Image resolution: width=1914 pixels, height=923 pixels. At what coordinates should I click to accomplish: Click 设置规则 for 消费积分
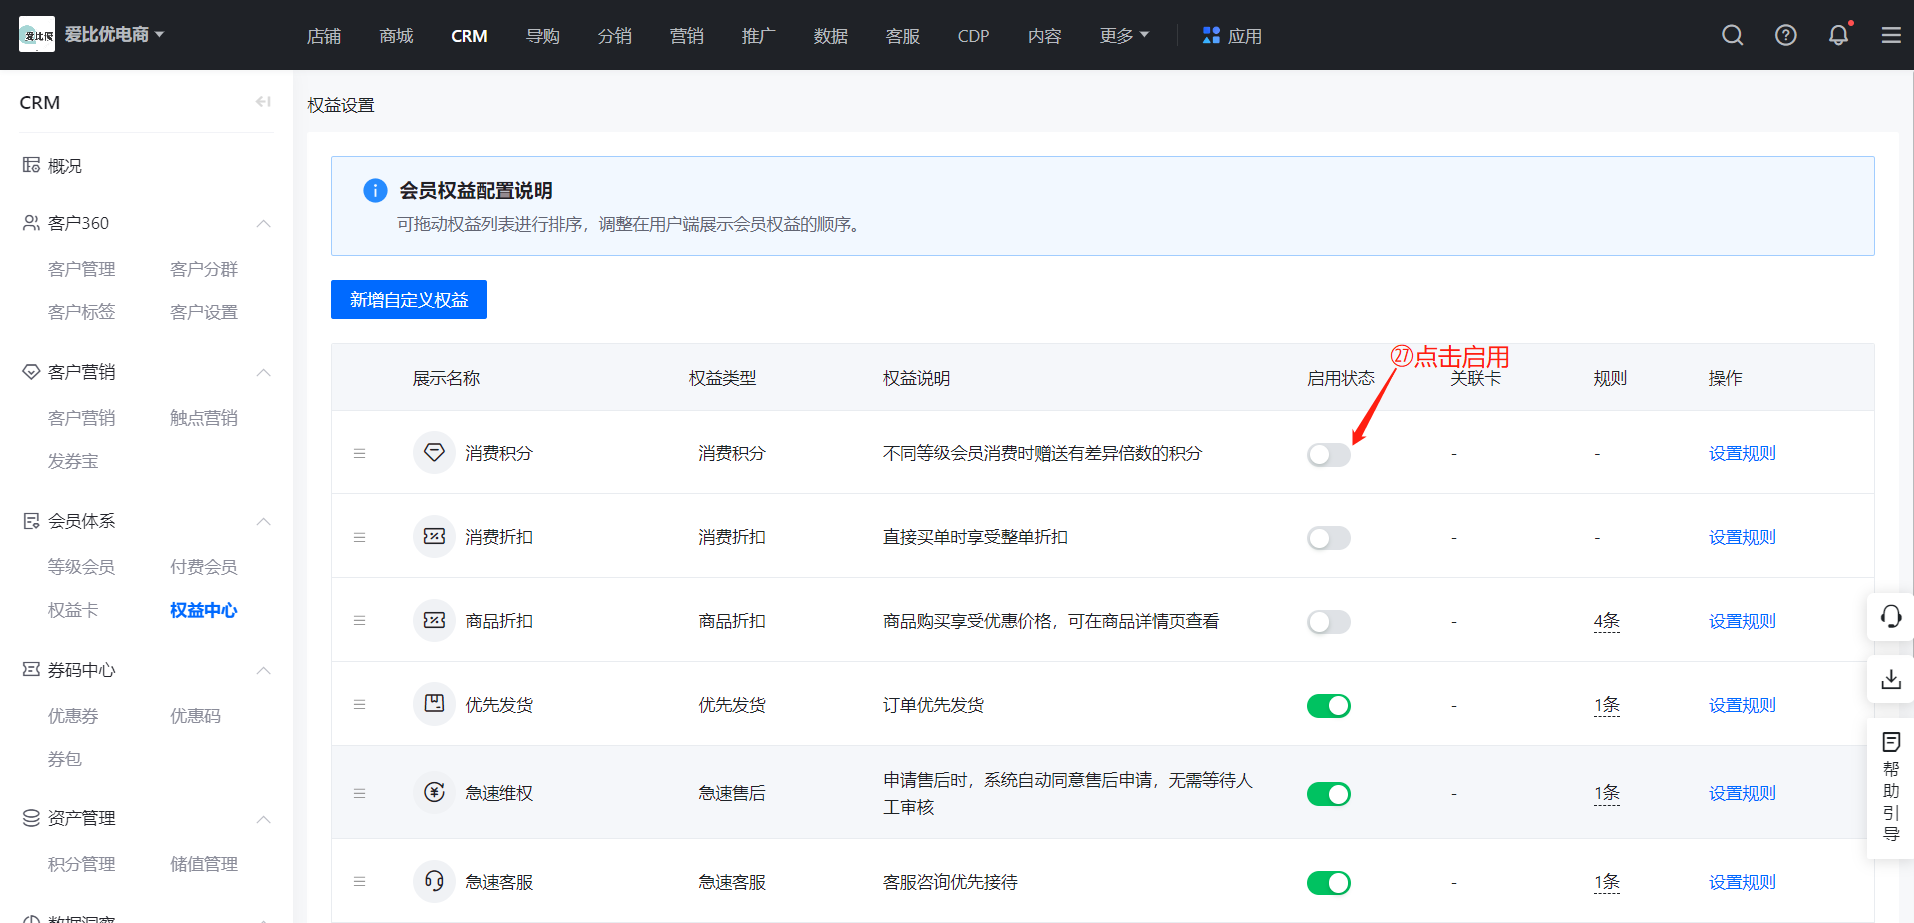click(x=1742, y=453)
